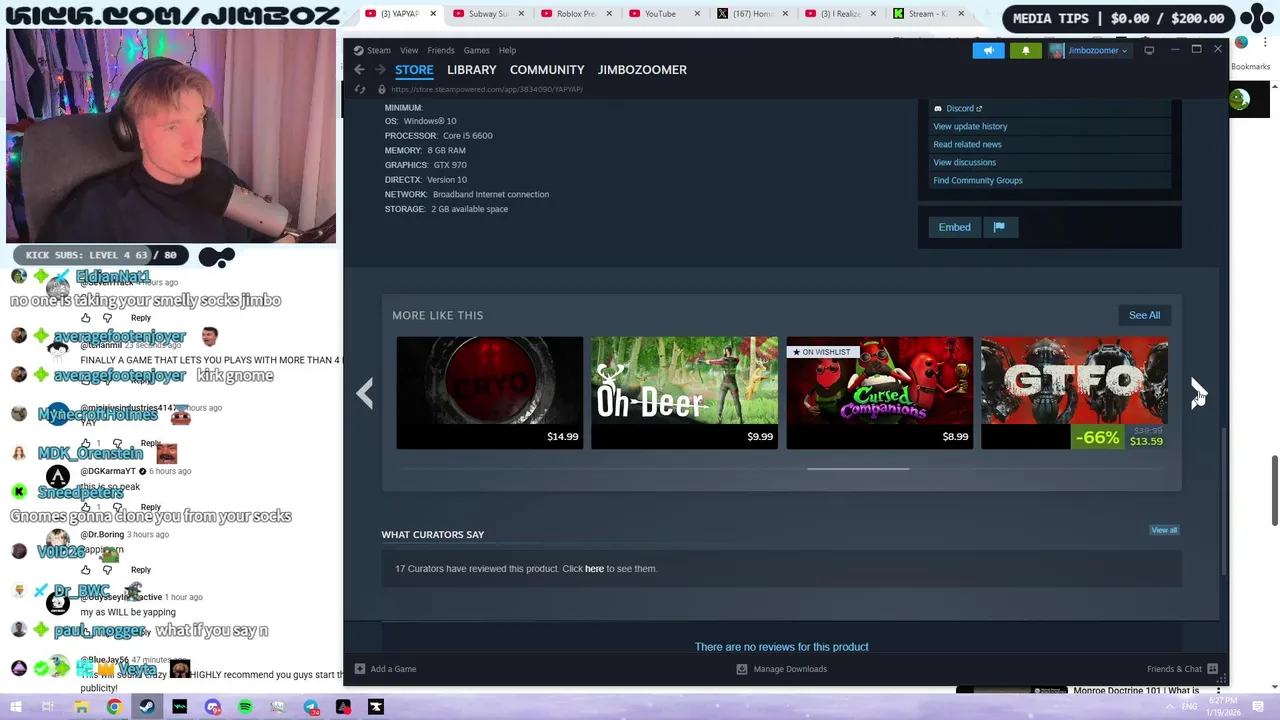Open Task View on the taskbar

[x=47, y=707]
